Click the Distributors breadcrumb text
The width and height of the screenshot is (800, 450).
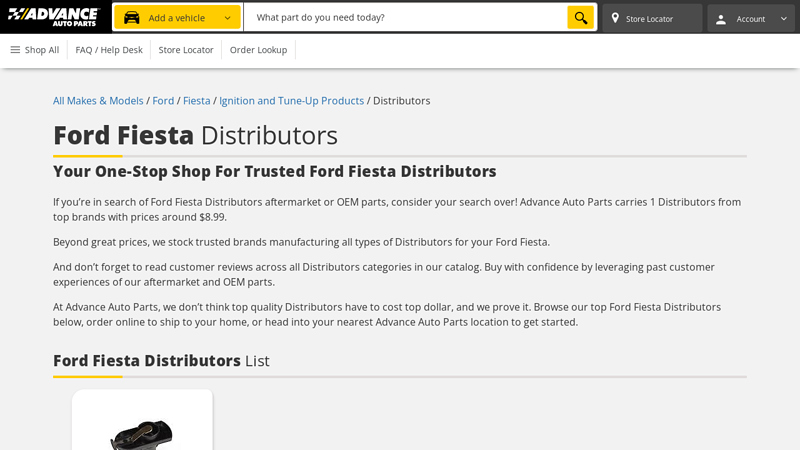402,101
